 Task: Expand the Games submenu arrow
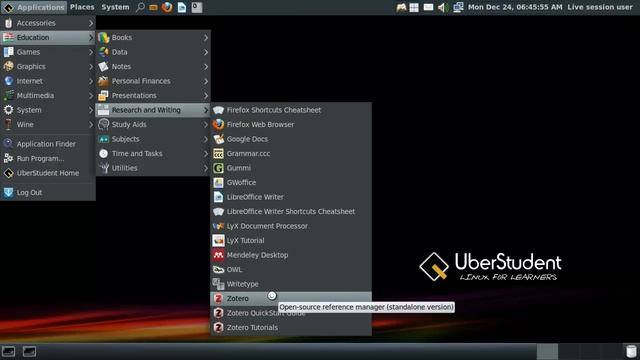(x=91, y=52)
